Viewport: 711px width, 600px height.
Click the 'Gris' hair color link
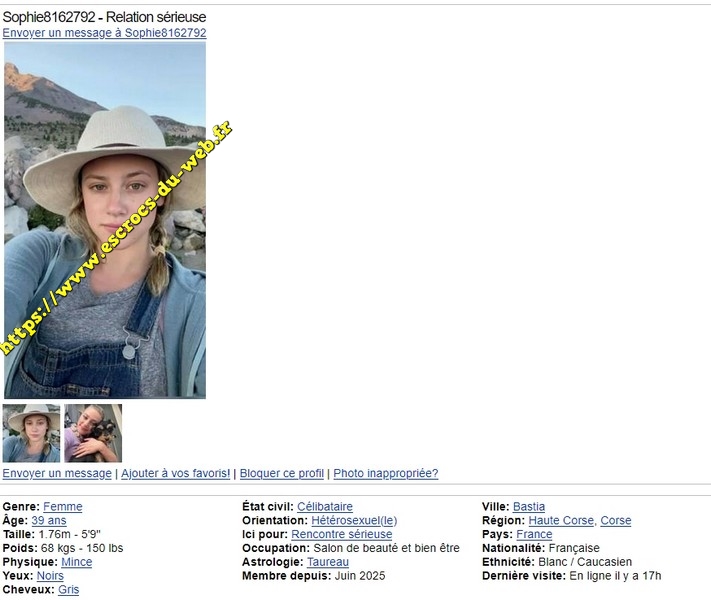[x=68, y=590]
